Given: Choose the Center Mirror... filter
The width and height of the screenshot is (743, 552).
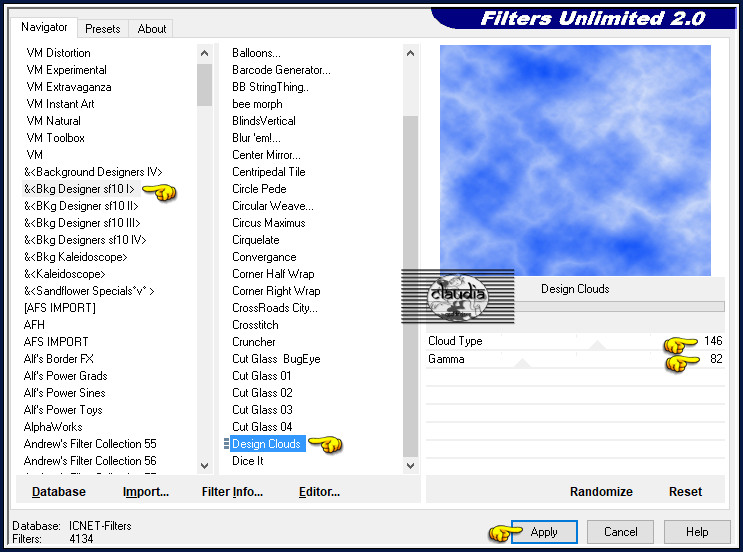Looking at the screenshot, I should point(266,155).
